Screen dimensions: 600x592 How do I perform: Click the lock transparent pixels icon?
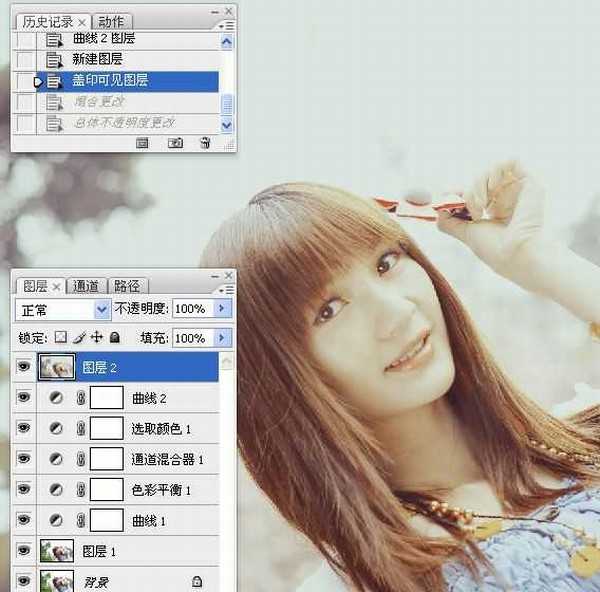(60, 339)
